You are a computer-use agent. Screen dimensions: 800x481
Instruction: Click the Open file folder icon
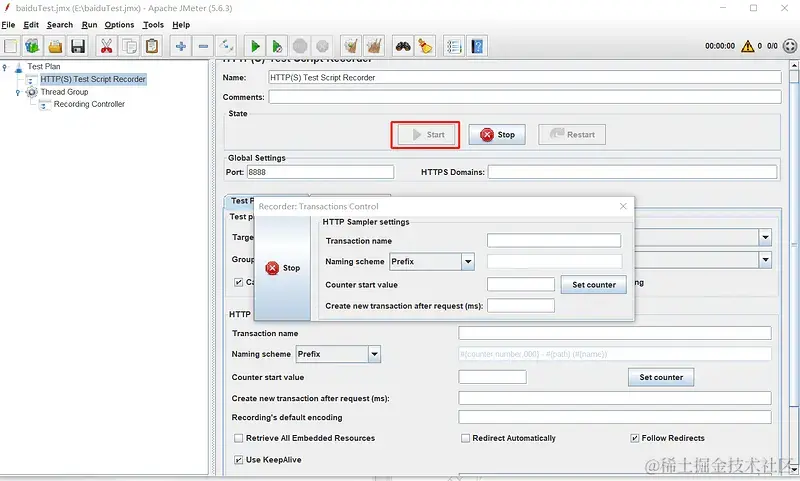[x=55, y=46]
